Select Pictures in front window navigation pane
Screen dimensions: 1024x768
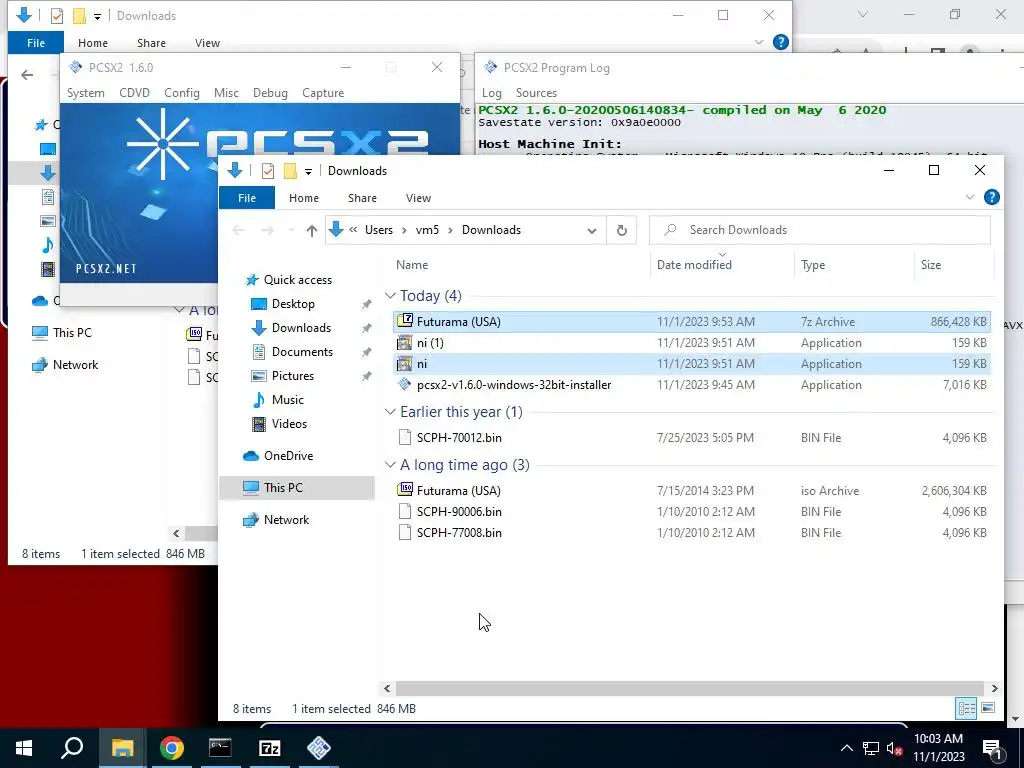click(x=293, y=376)
